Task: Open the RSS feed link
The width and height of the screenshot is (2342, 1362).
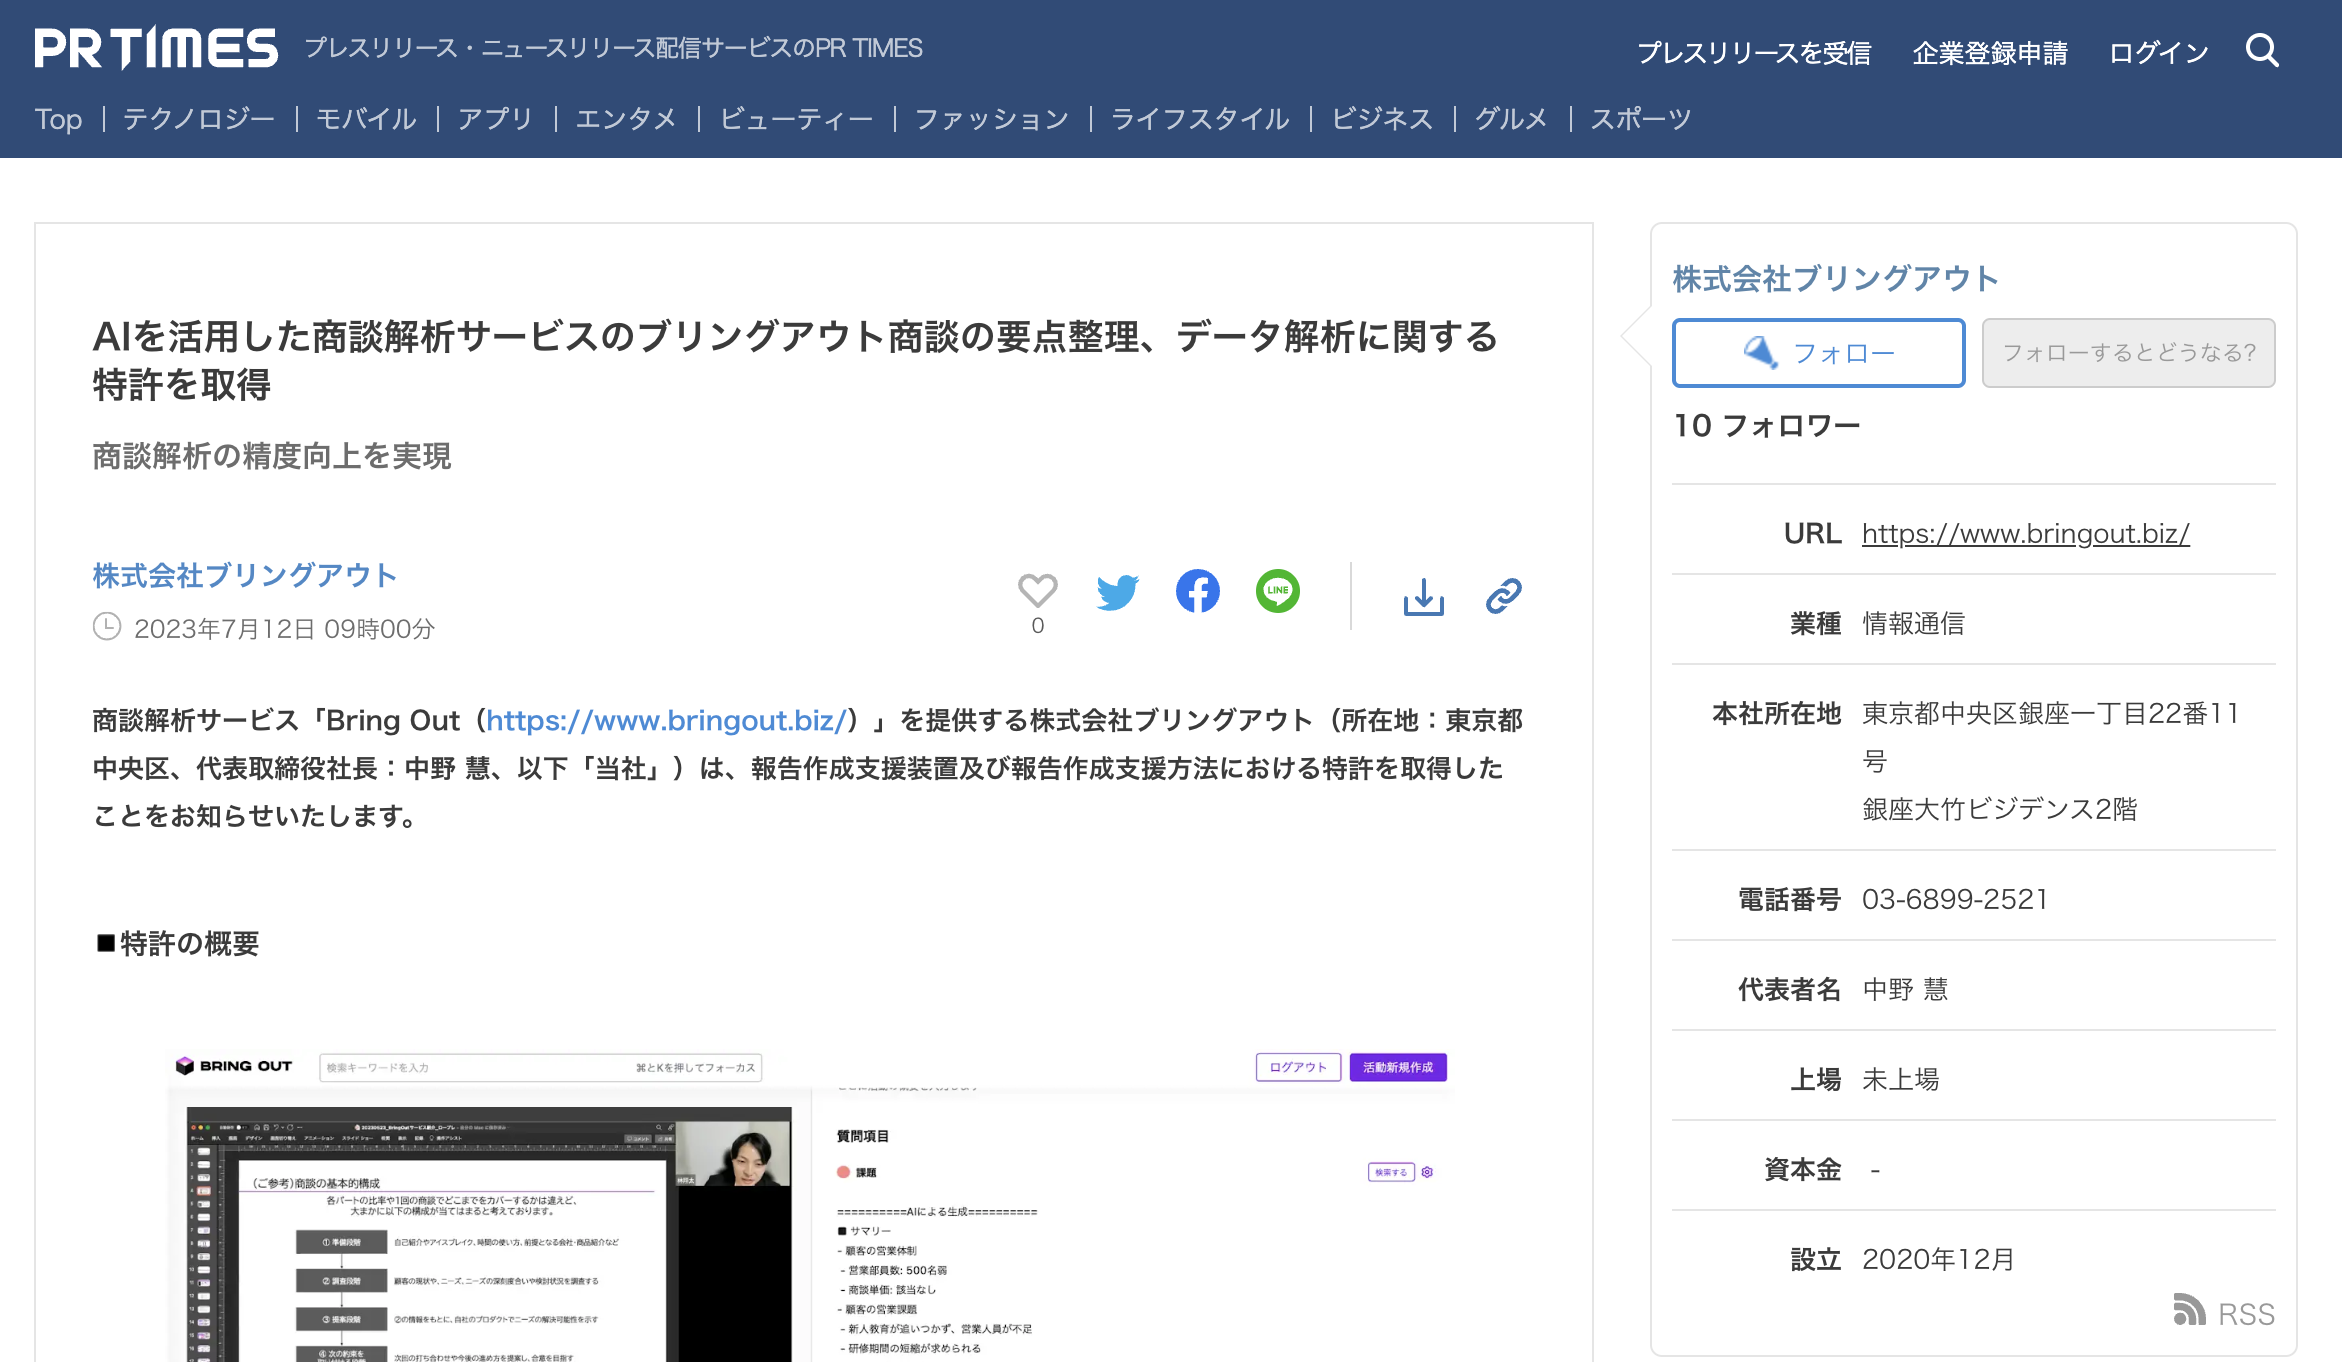Action: click(x=2225, y=1312)
